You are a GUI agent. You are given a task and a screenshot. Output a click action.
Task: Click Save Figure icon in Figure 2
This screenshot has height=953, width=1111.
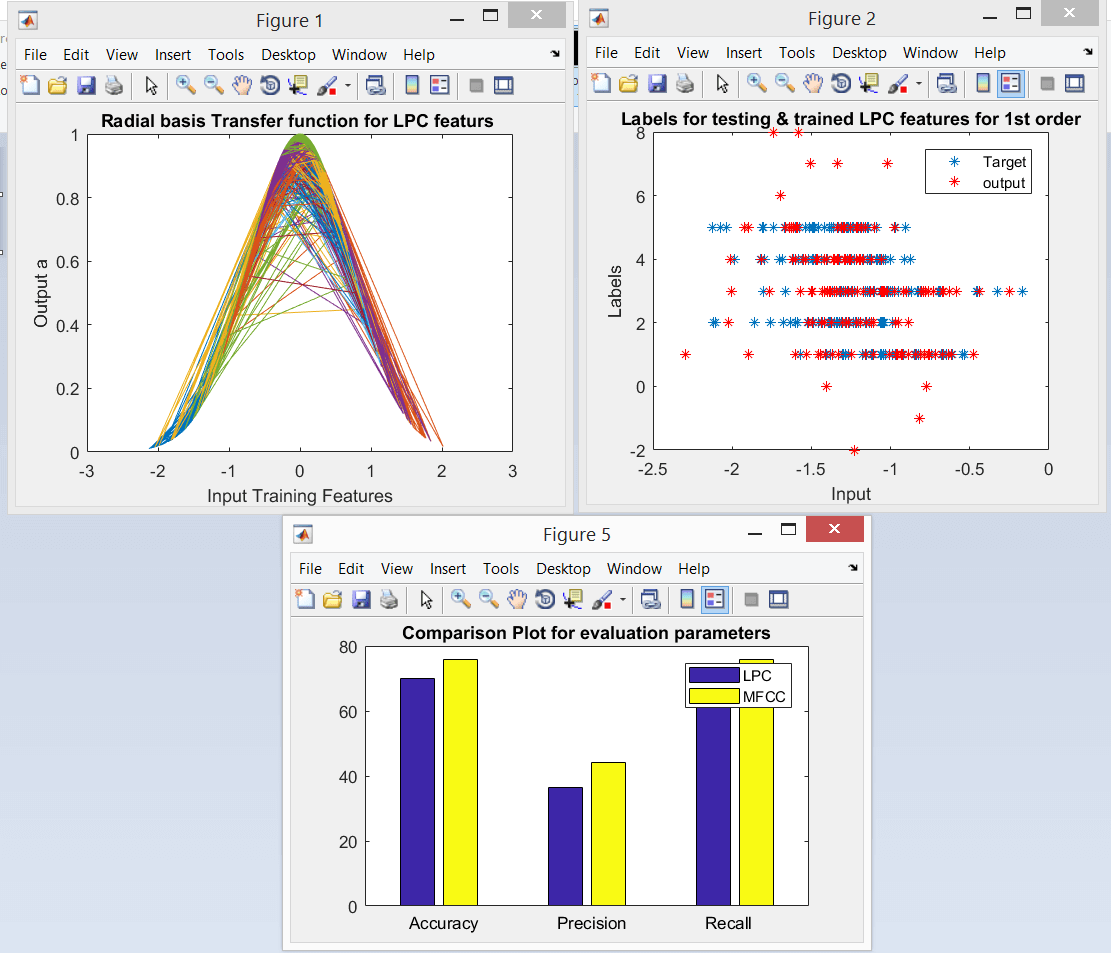pyautogui.click(x=657, y=84)
